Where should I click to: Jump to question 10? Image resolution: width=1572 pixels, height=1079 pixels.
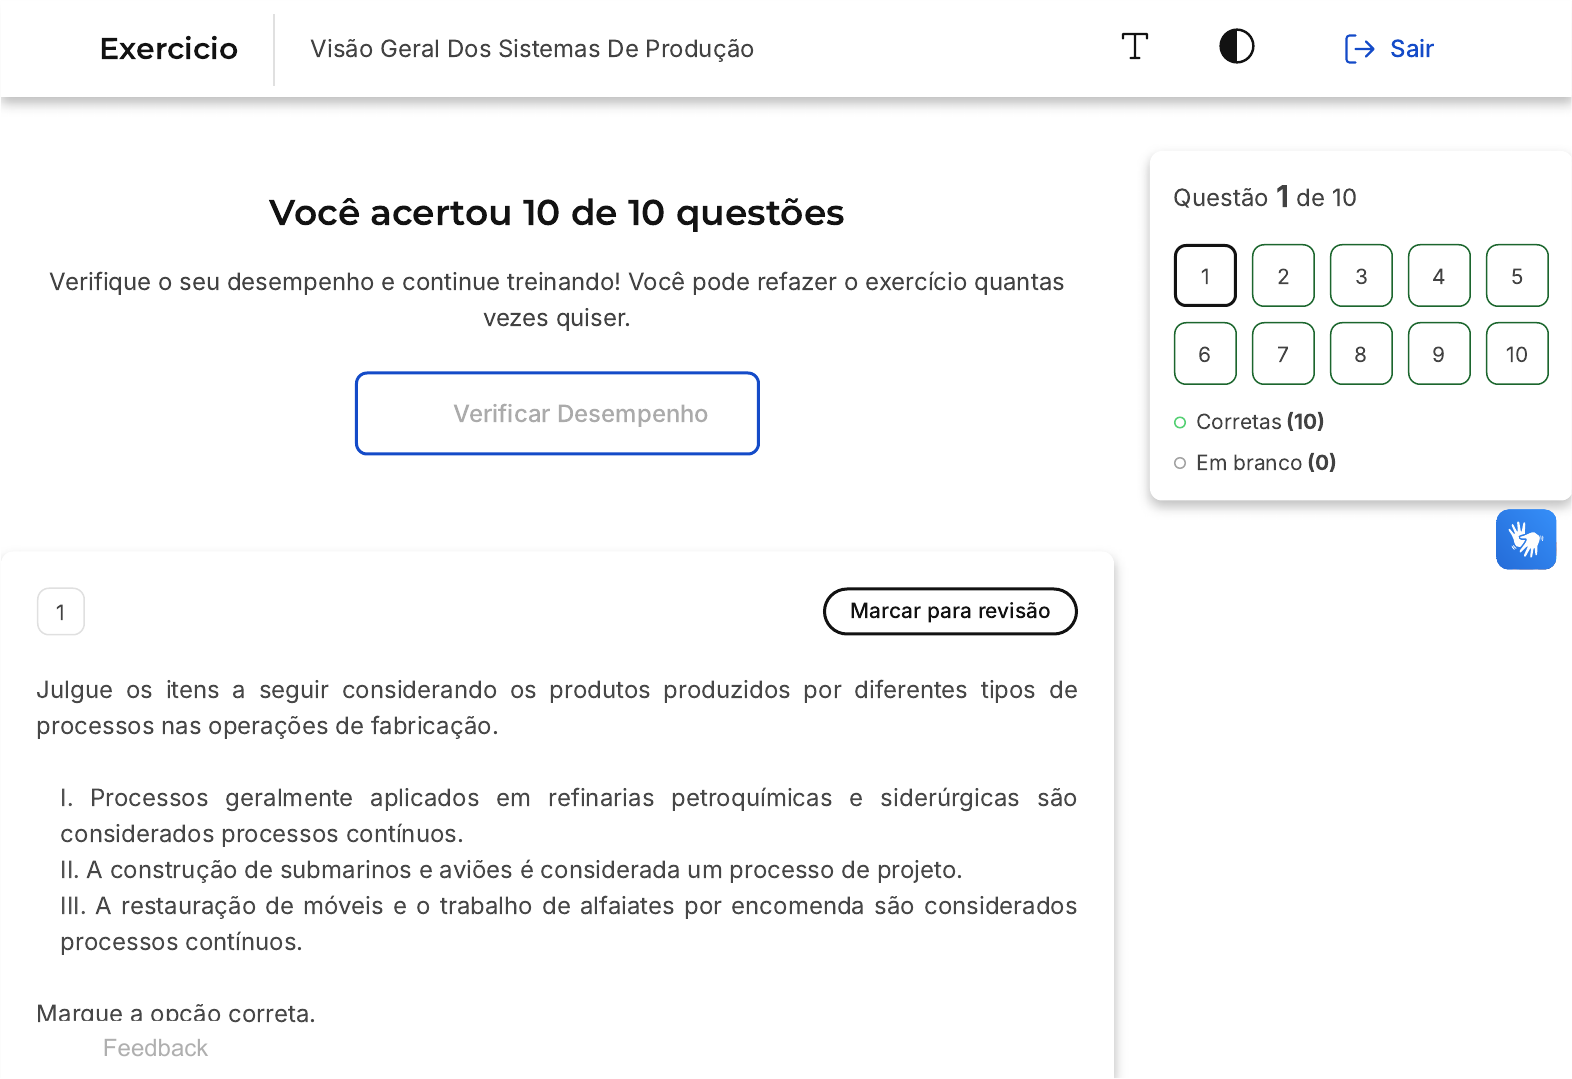tap(1516, 354)
